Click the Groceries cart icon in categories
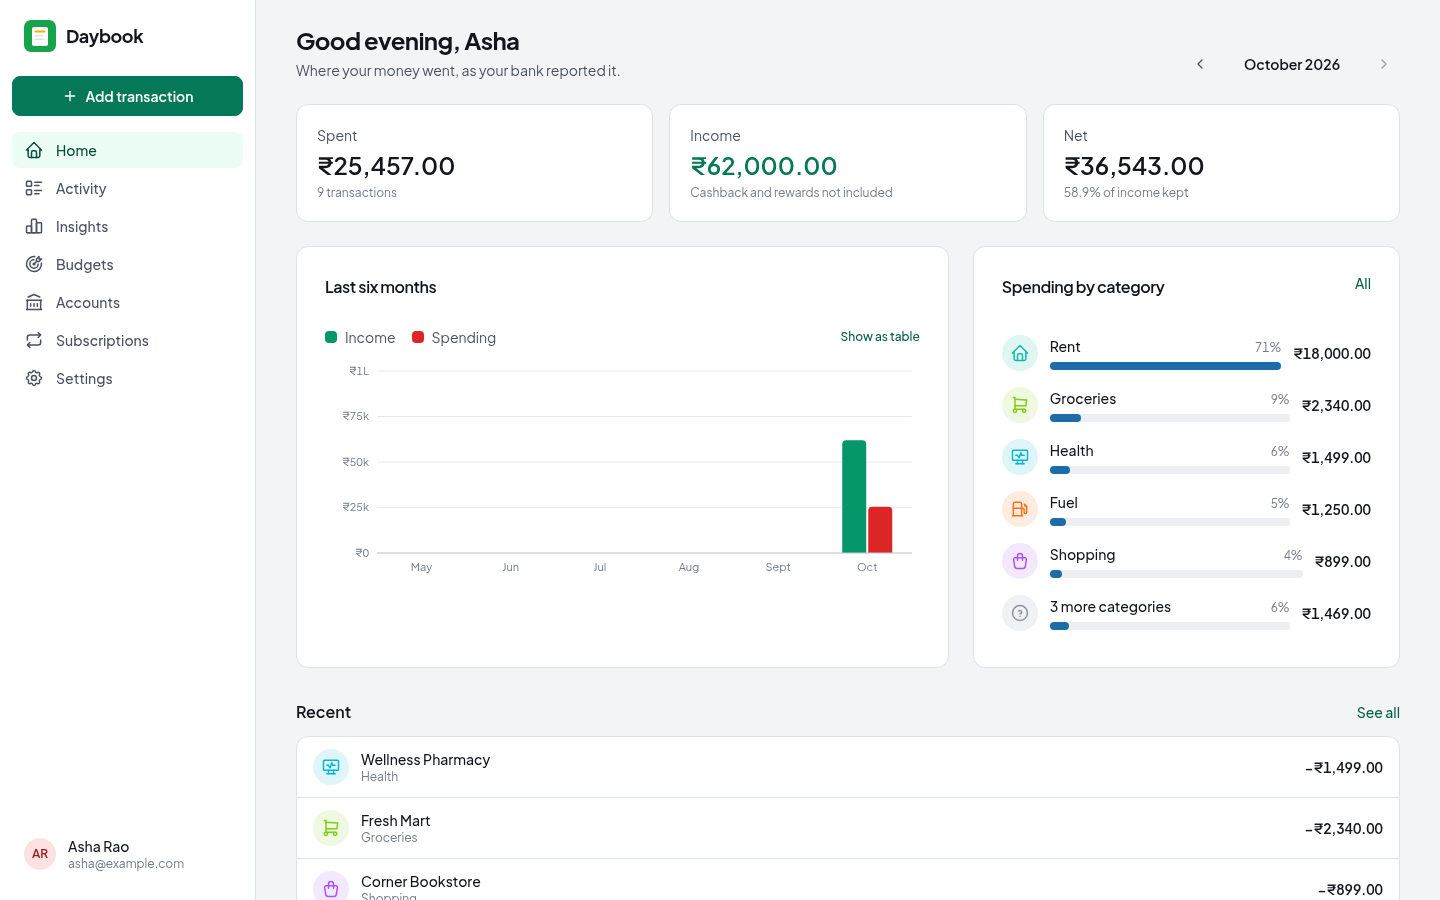Screen dimensions: 1440x900 (x=1020, y=405)
